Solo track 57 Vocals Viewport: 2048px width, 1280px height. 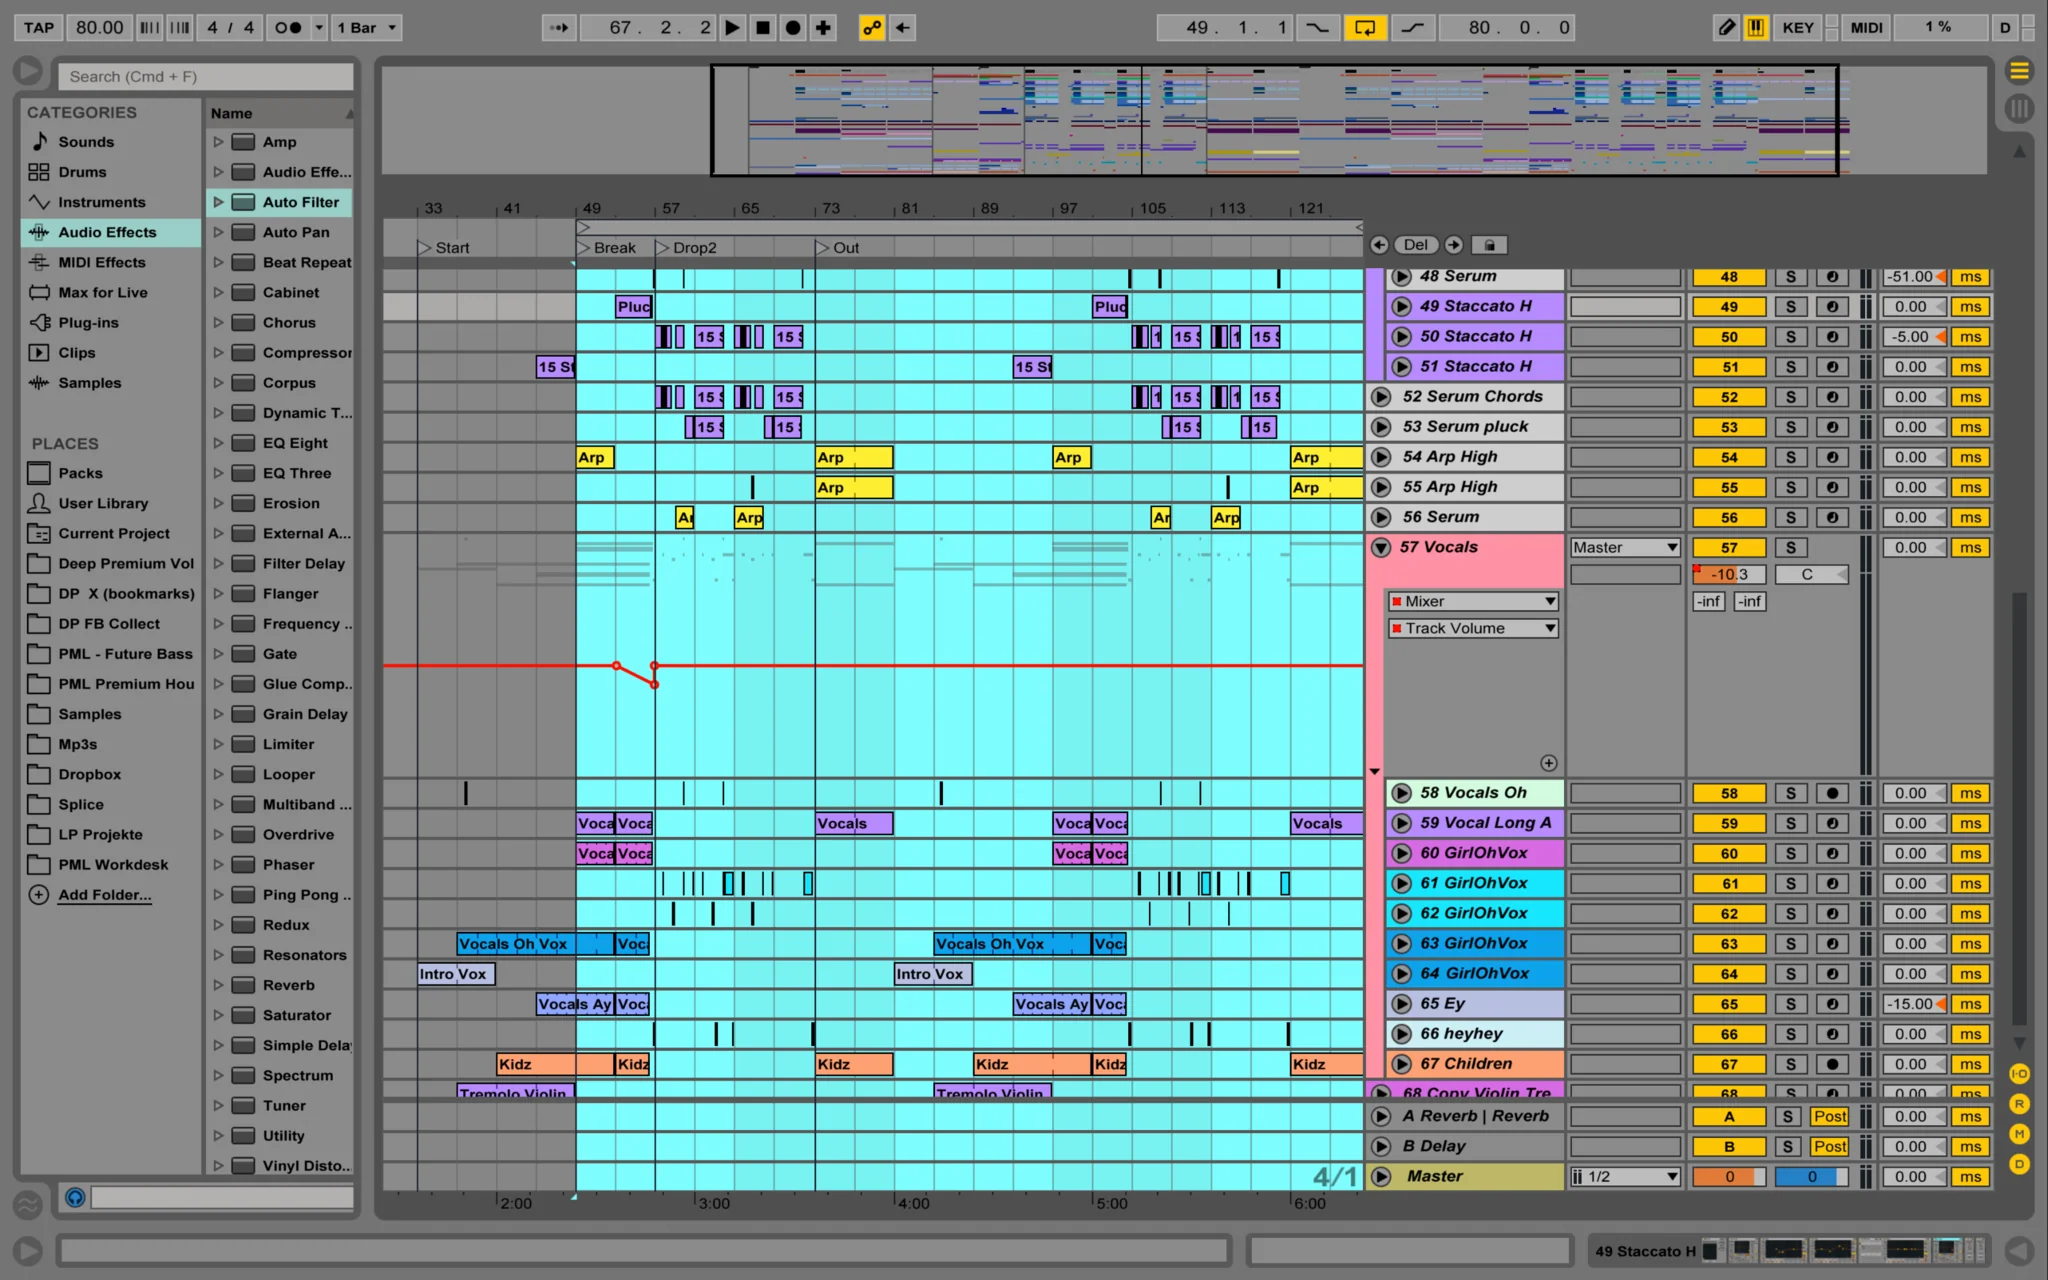[1791, 548]
